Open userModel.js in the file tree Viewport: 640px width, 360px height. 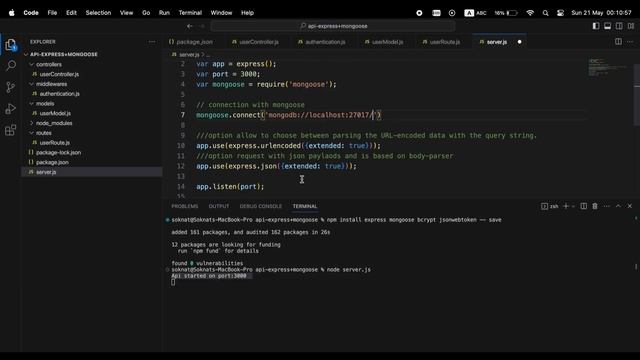(55, 113)
